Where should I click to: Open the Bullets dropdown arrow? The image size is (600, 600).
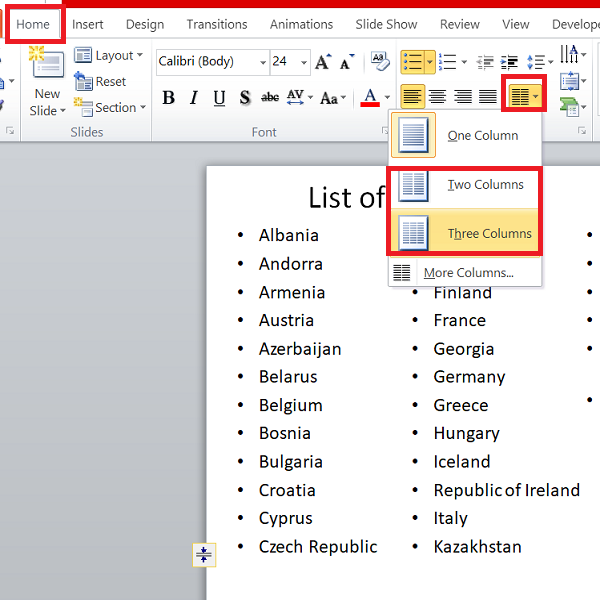coord(430,62)
